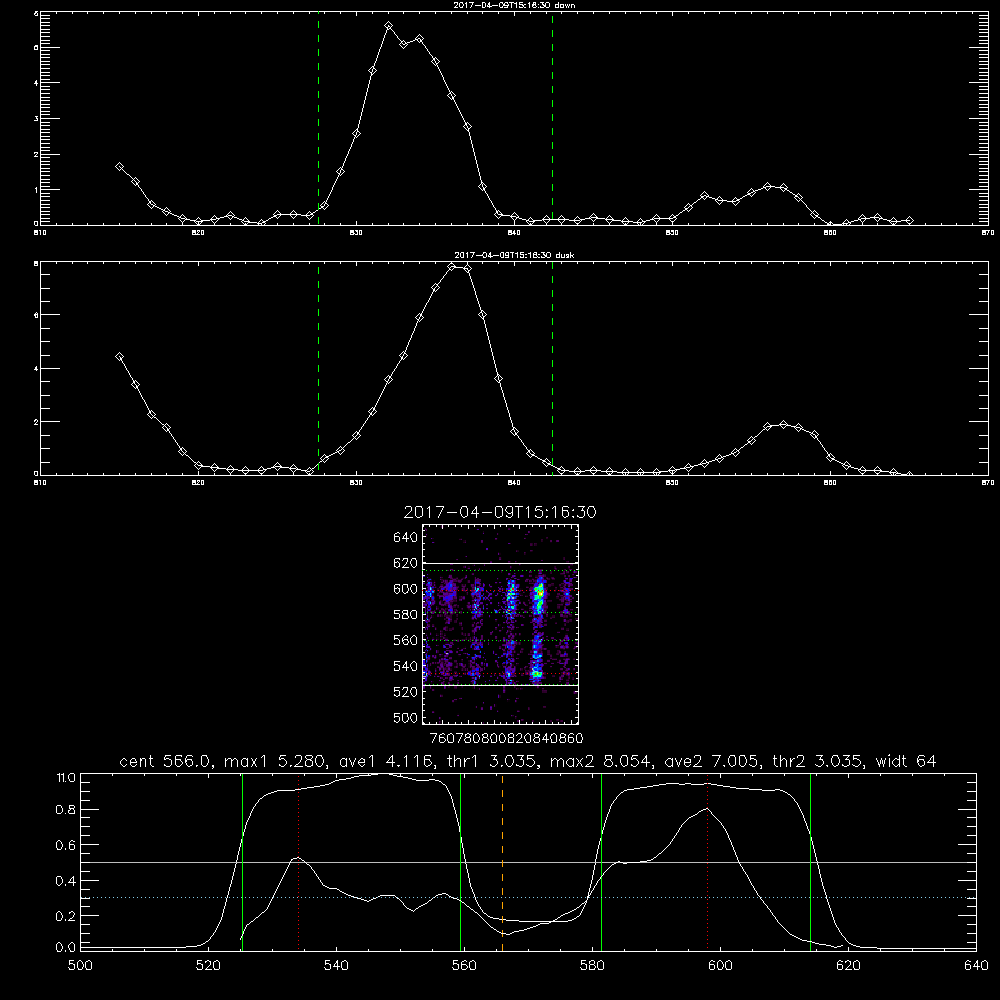This screenshot has width=1000, height=1000.
Task: Click the left green dashed line in dawn plot
Action: [318, 118]
